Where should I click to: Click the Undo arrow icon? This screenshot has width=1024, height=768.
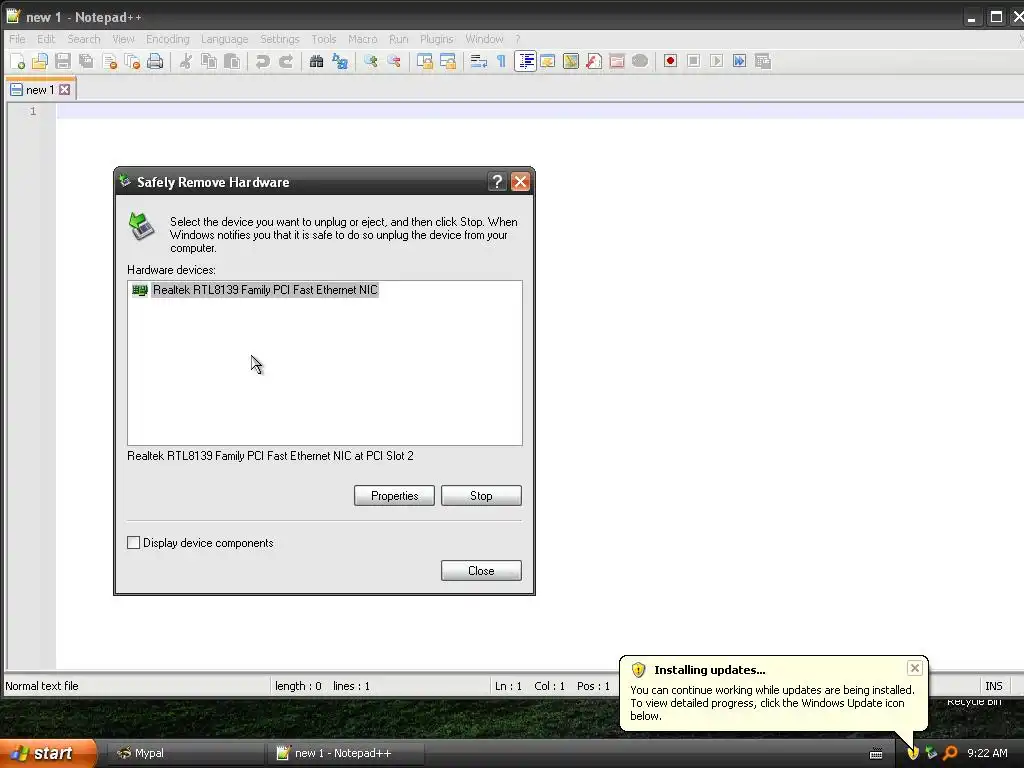(263, 61)
